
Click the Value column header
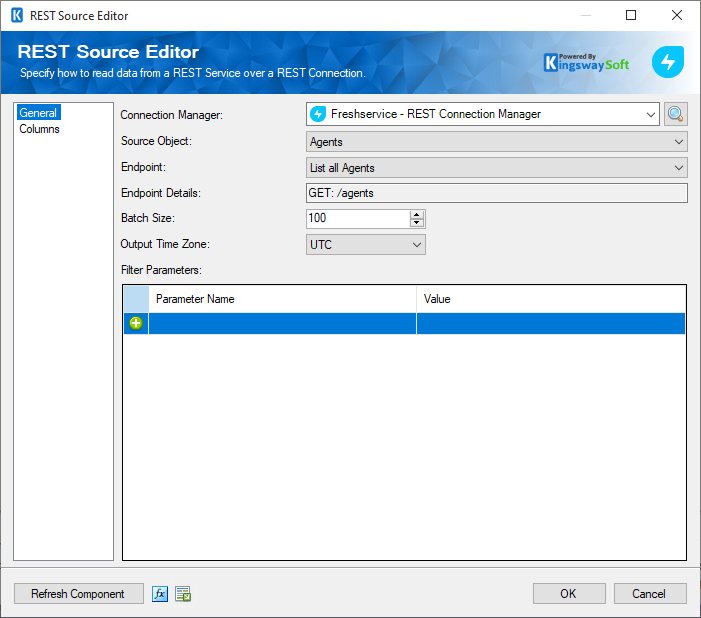(x=551, y=299)
